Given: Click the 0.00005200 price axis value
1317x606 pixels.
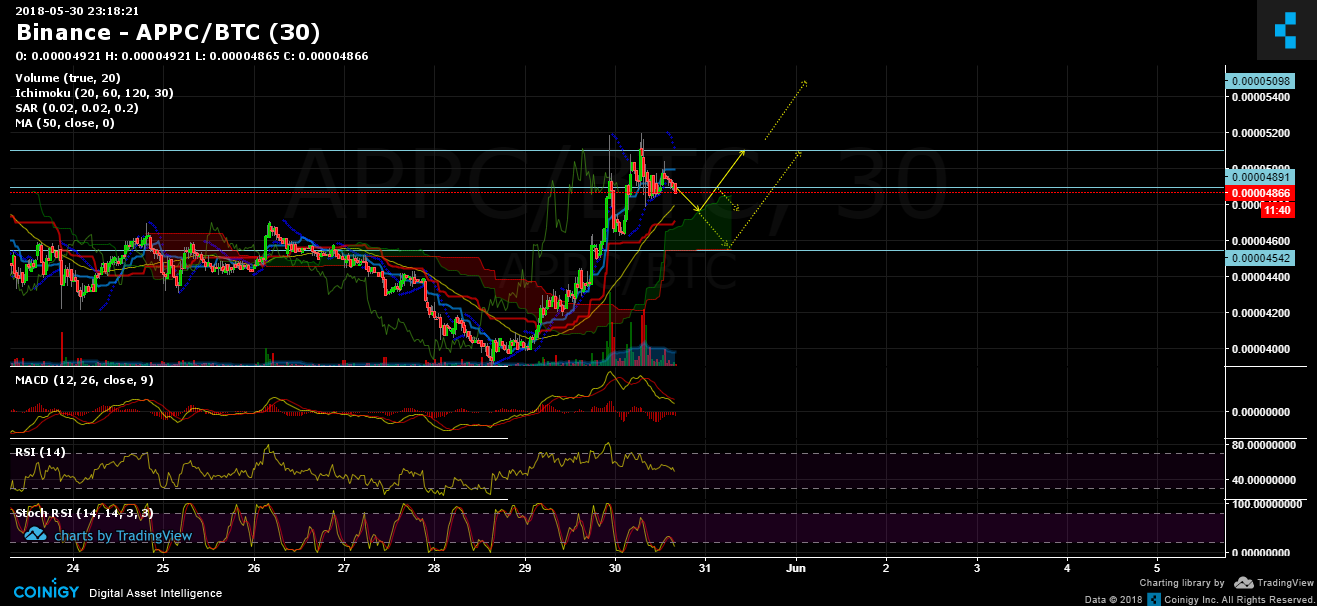Looking at the screenshot, I should pyautogui.click(x=1263, y=133).
